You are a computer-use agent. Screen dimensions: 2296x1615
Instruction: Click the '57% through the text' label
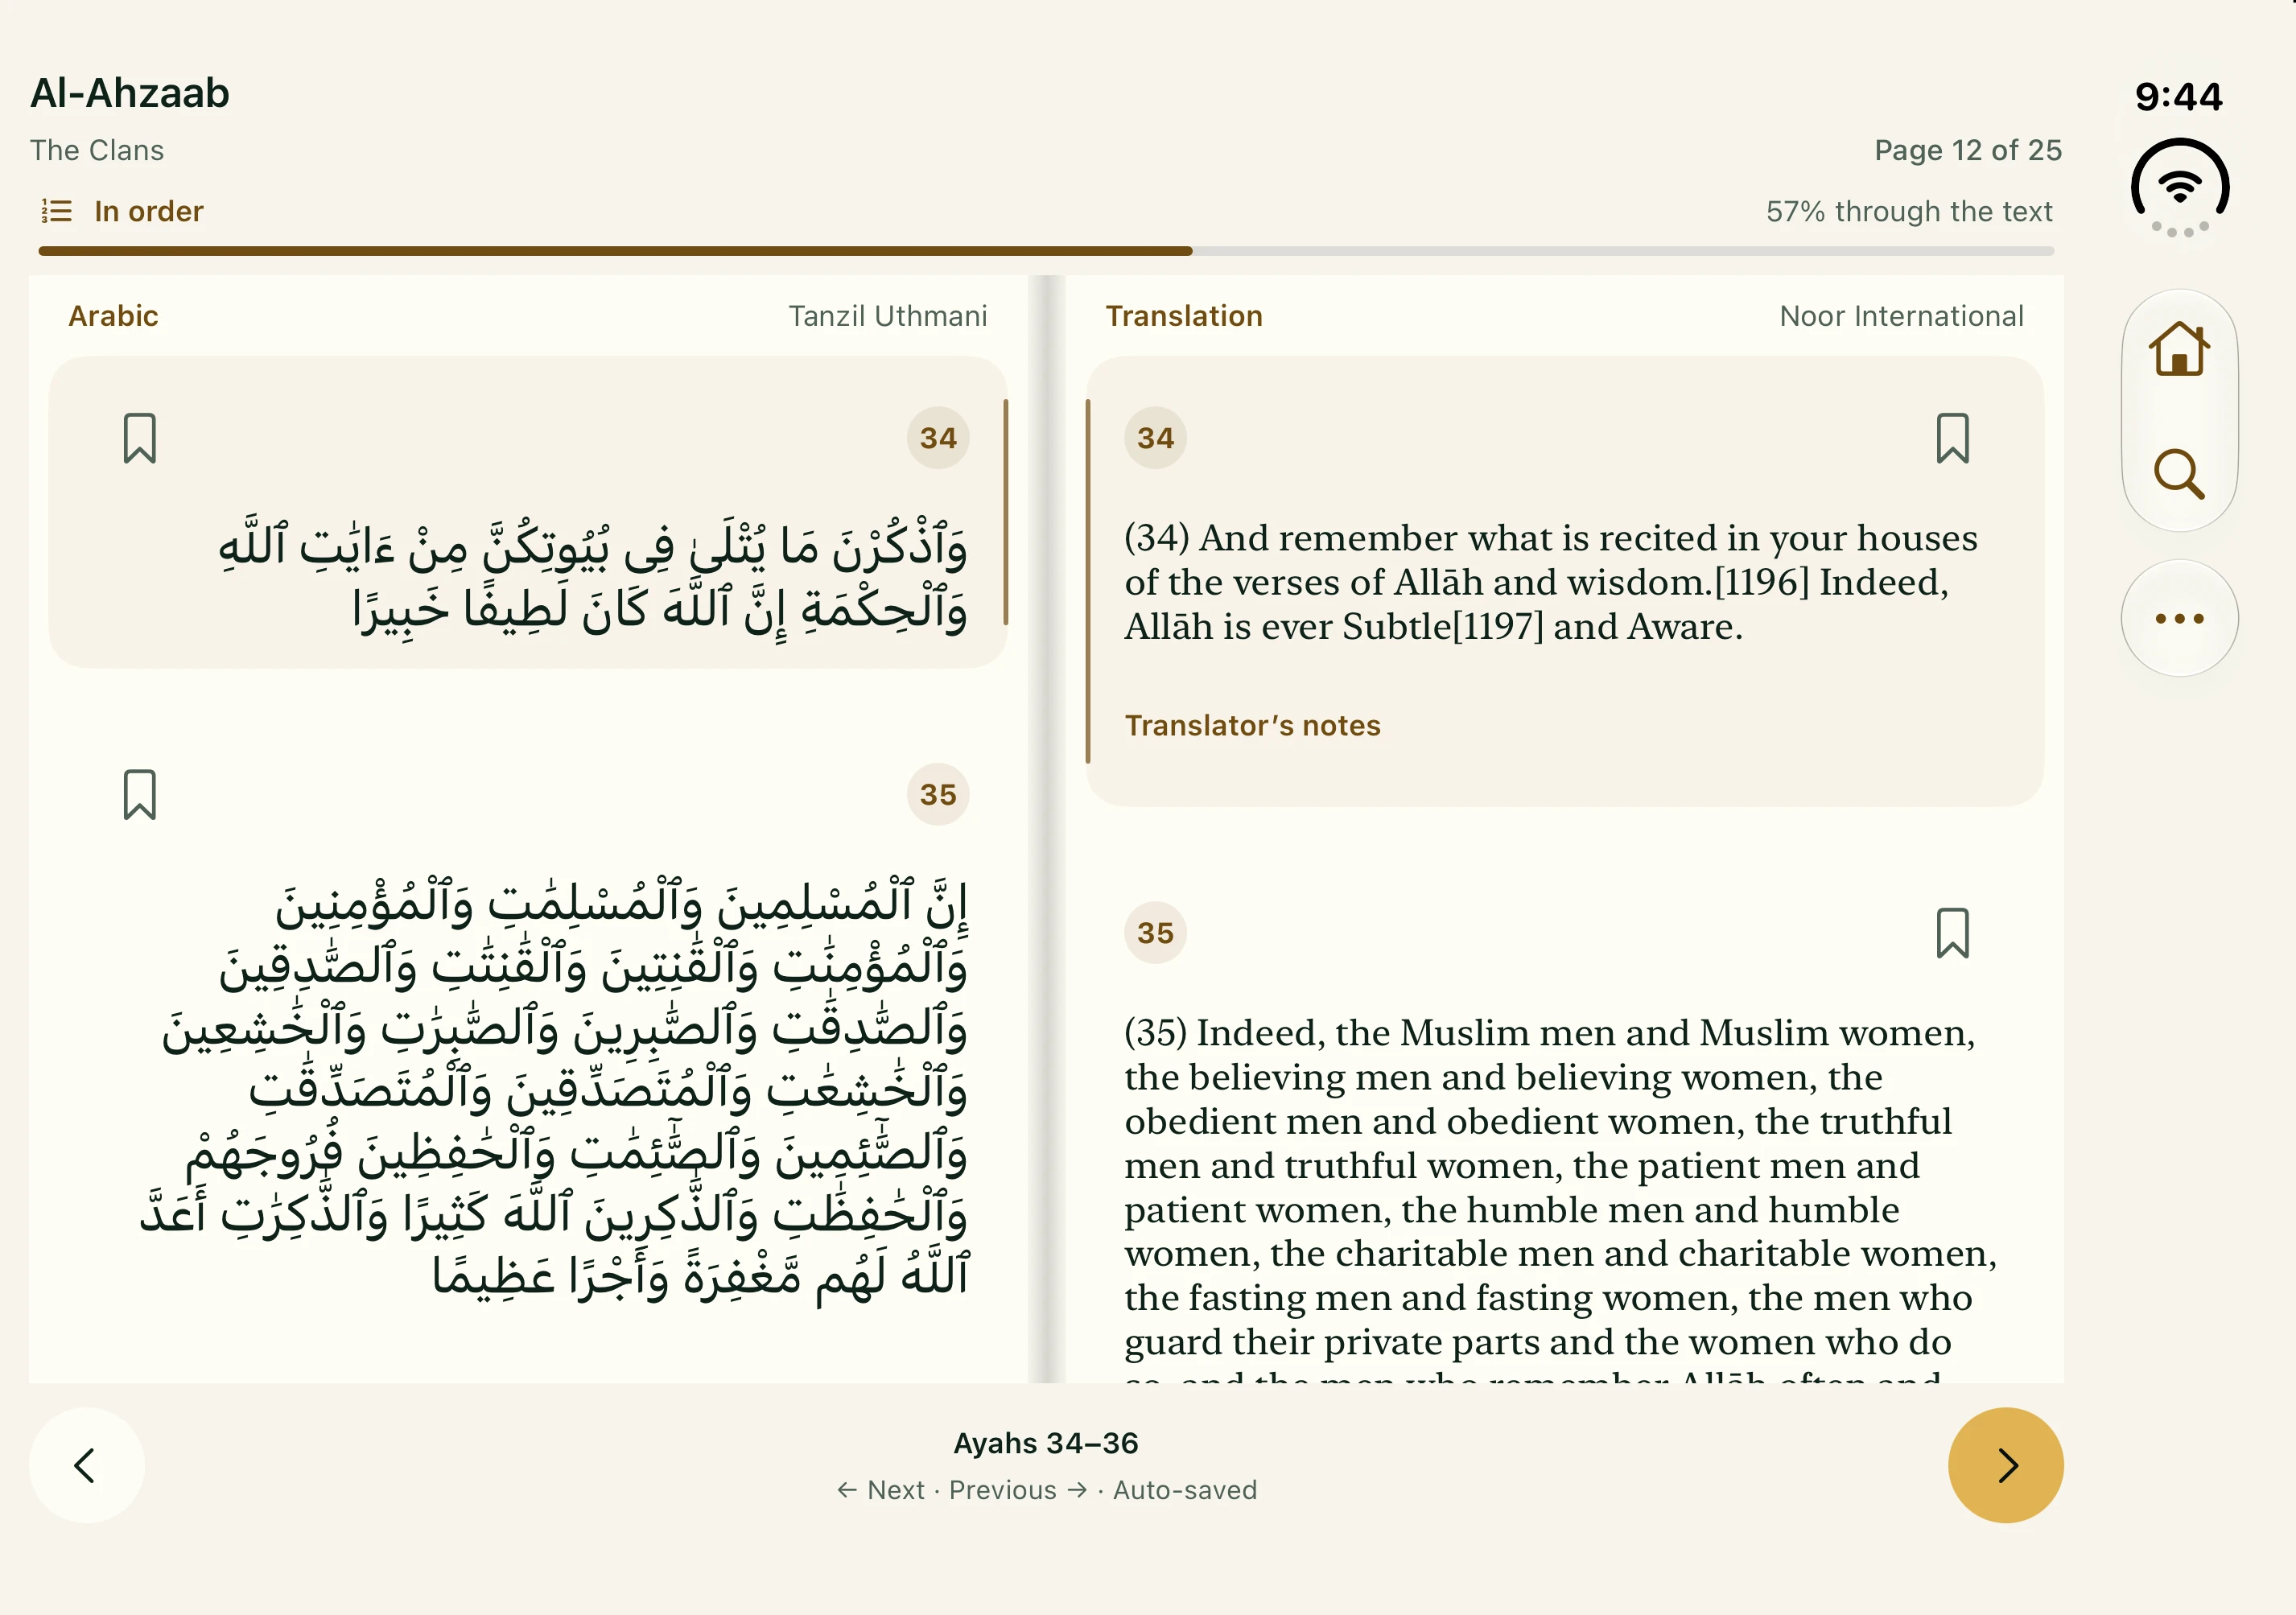coord(1908,211)
